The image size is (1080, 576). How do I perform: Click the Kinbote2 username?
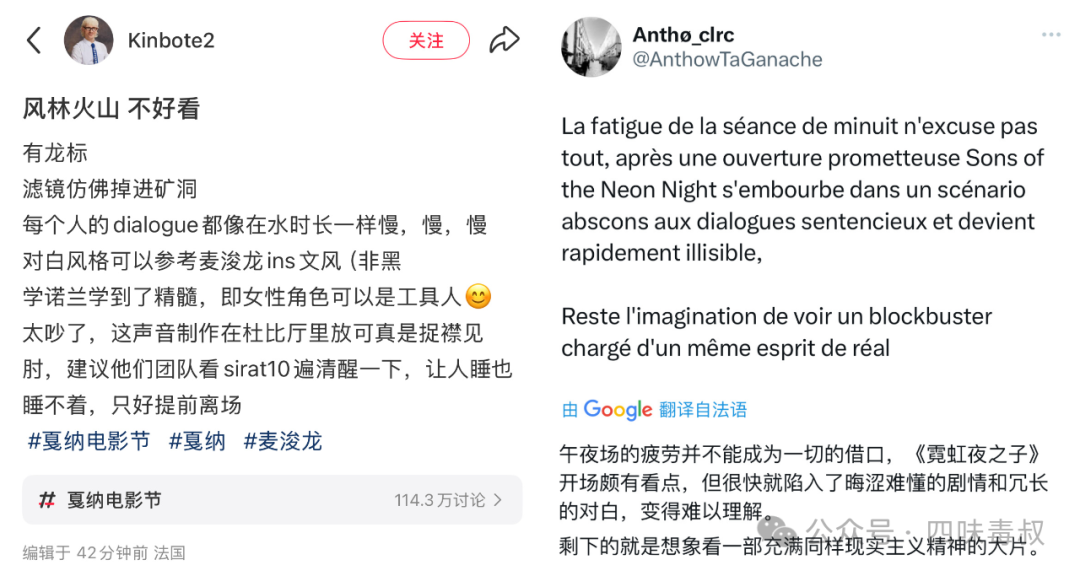[171, 41]
